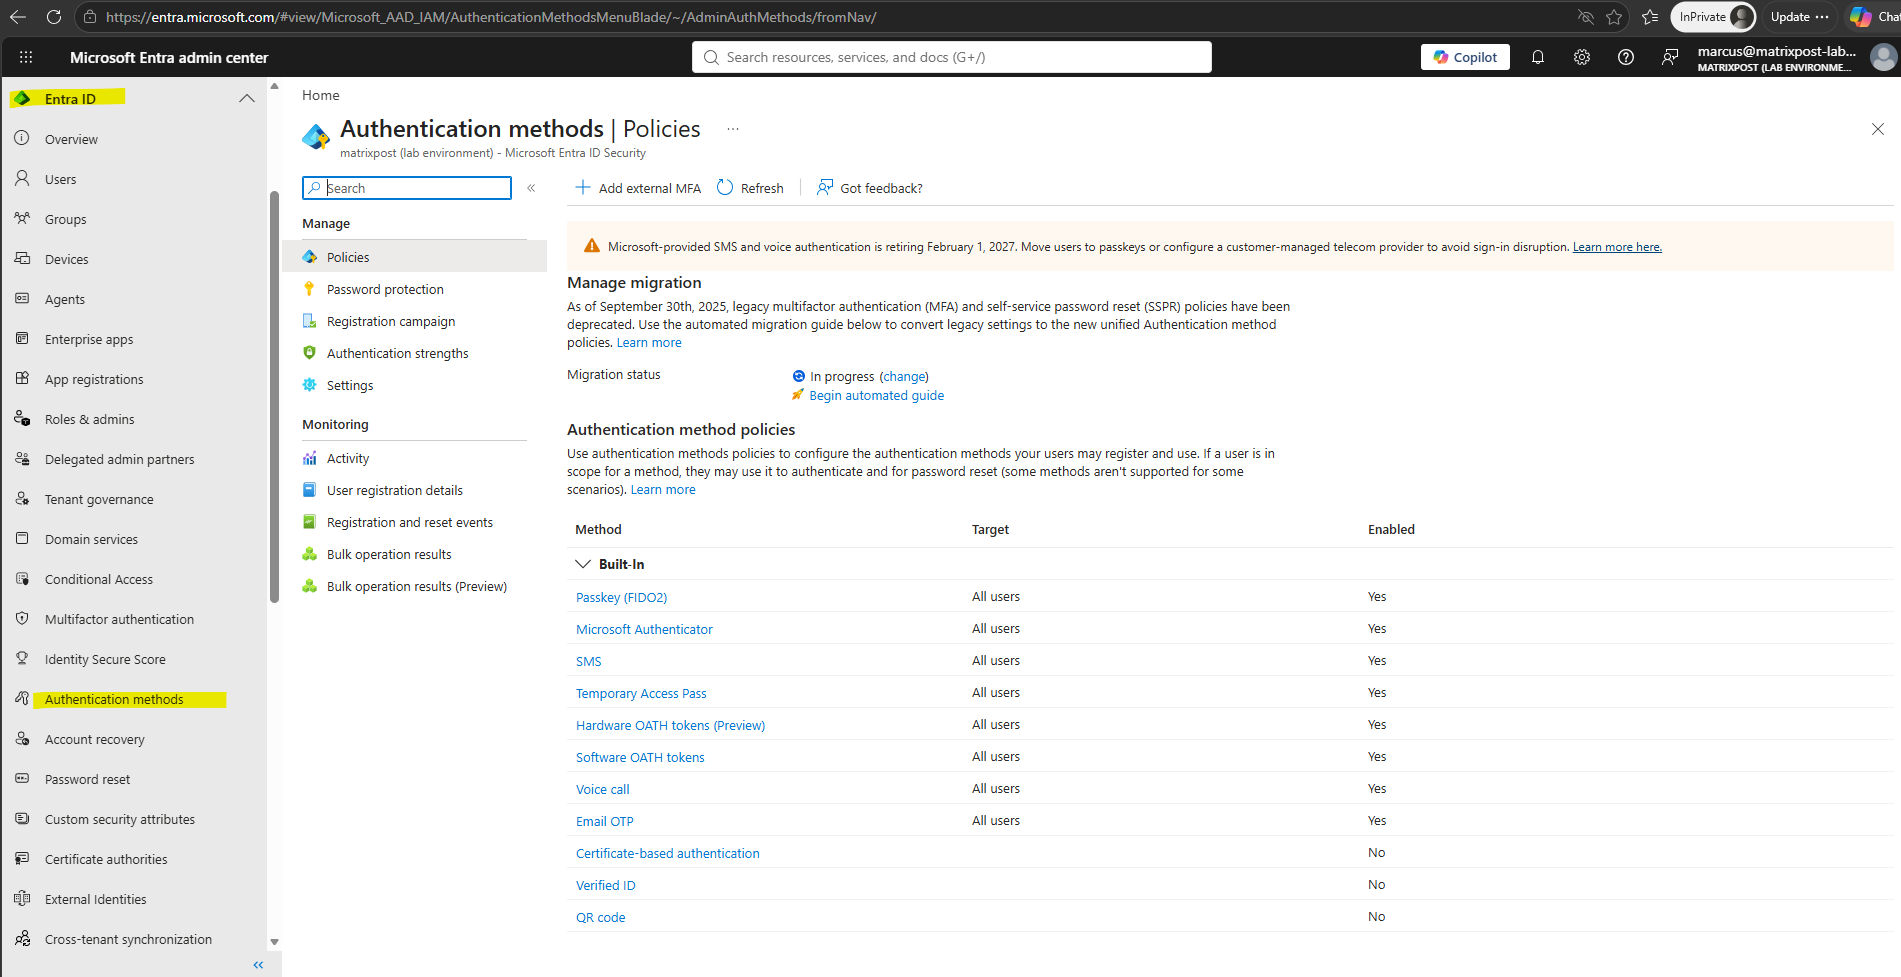Click the sidebar vertical scrollbar
The width and height of the screenshot is (1901, 977).
click(274, 396)
